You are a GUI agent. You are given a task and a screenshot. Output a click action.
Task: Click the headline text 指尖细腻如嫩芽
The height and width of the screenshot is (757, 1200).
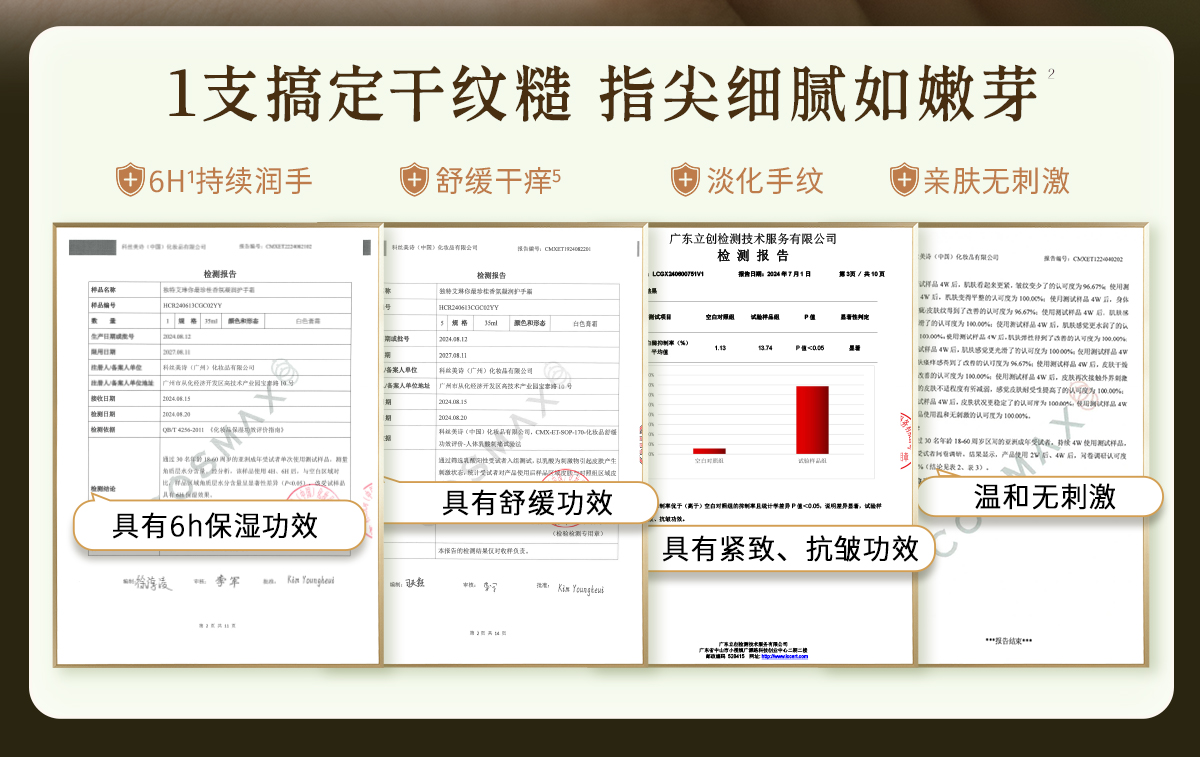click(x=817, y=94)
